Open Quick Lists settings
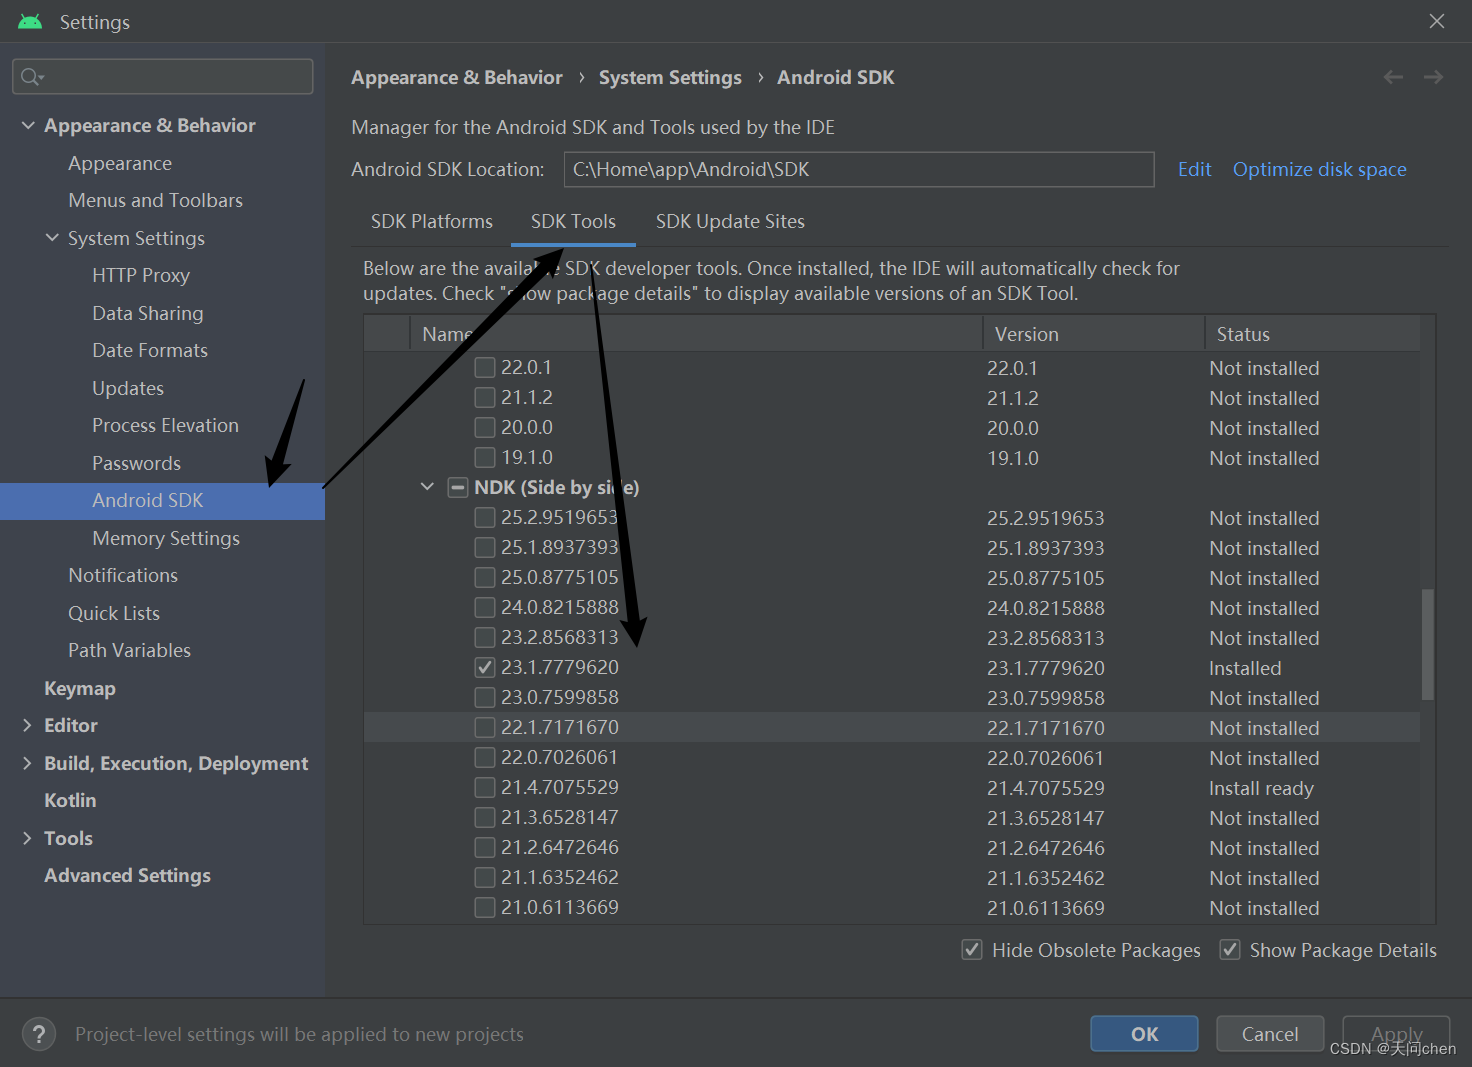Screen dimensions: 1472x1067 (x=114, y=613)
